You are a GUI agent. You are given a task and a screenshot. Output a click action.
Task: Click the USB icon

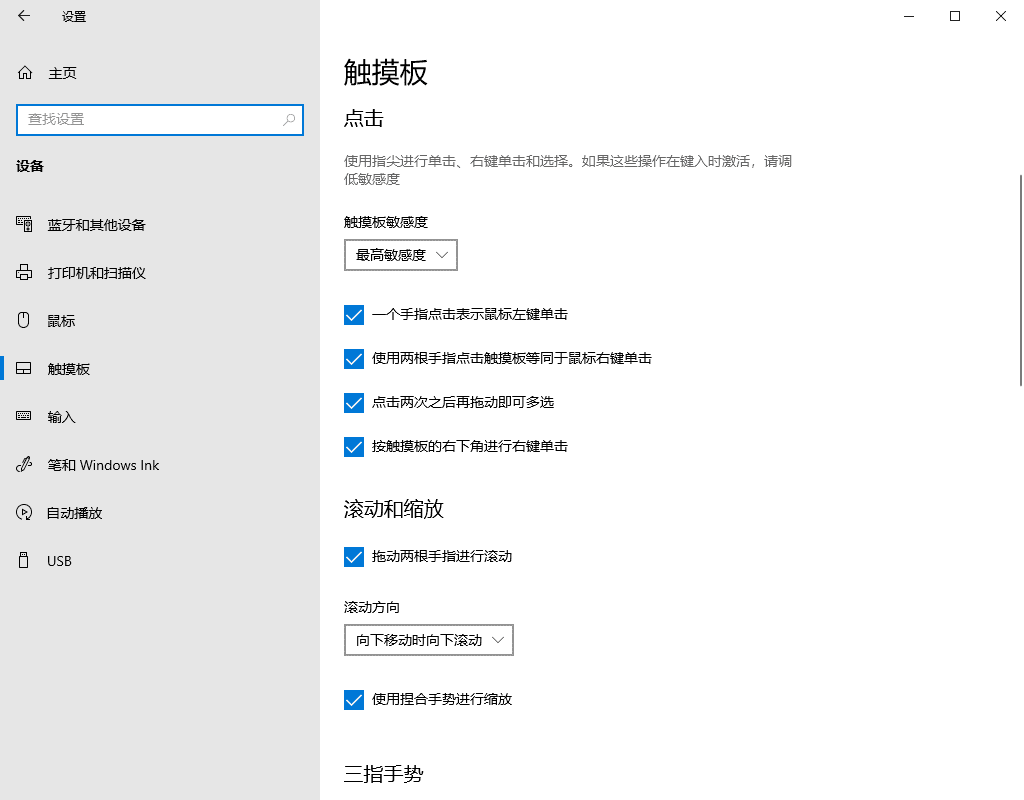click(24, 560)
